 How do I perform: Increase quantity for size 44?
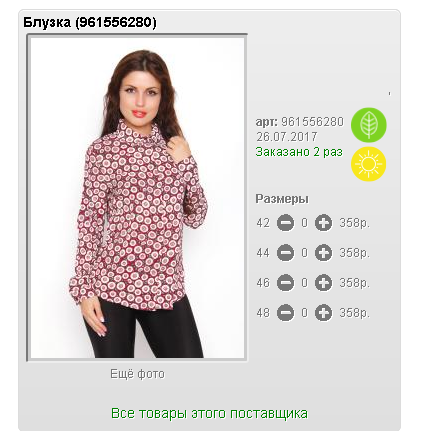click(x=323, y=253)
